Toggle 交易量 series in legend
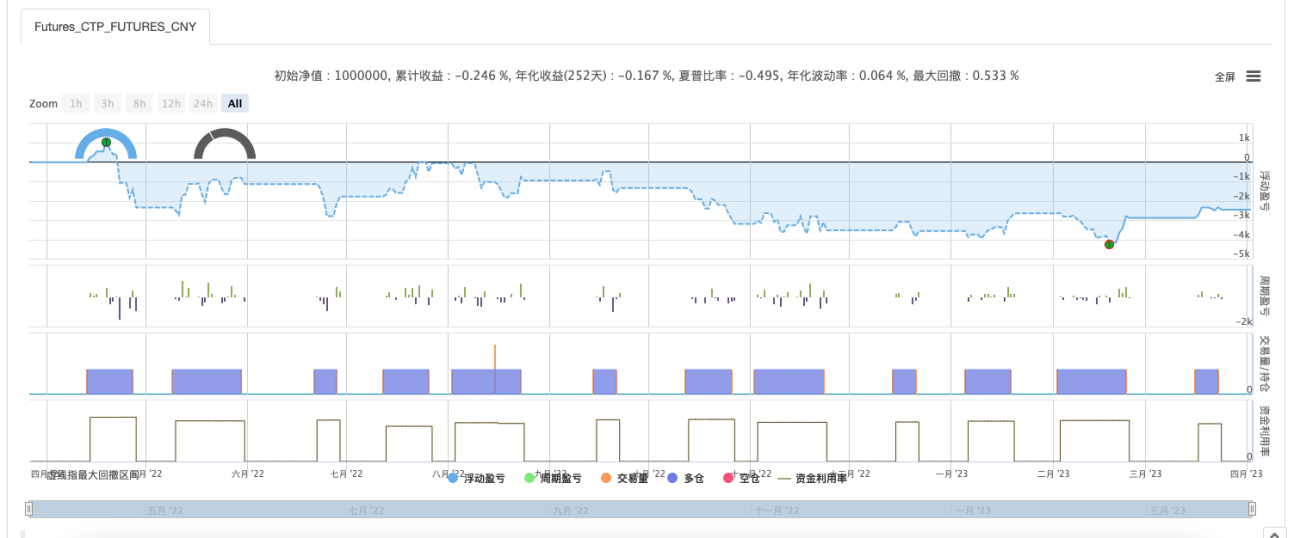 point(625,478)
